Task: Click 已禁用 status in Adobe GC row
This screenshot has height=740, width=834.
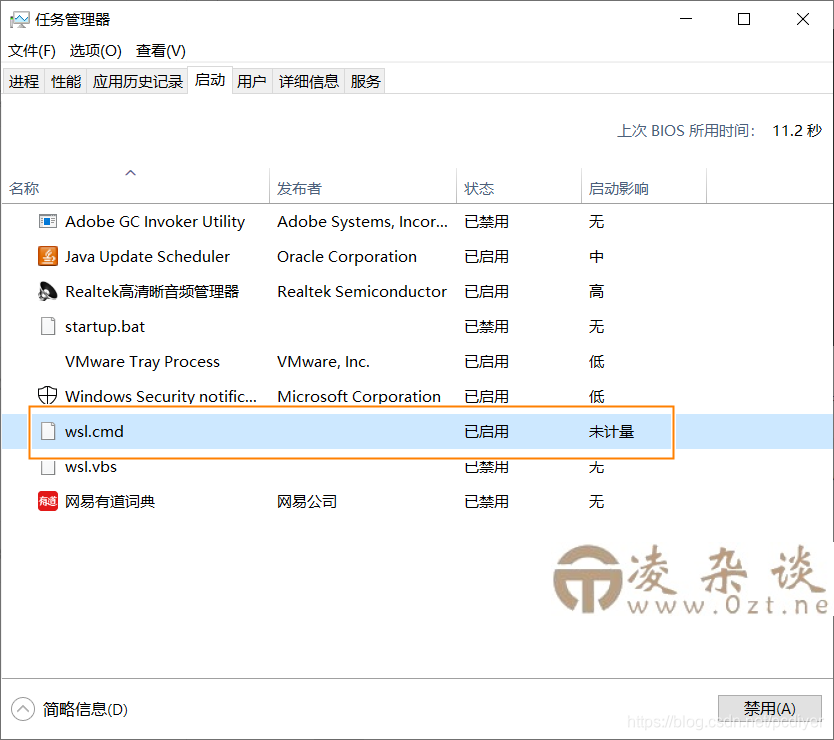Action: pos(487,221)
